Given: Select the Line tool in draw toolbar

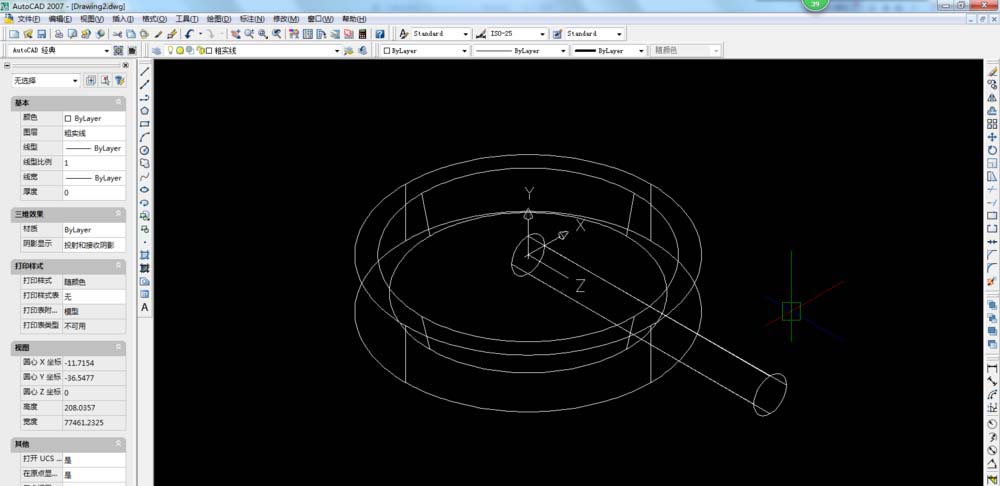Looking at the screenshot, I should 145,71.
